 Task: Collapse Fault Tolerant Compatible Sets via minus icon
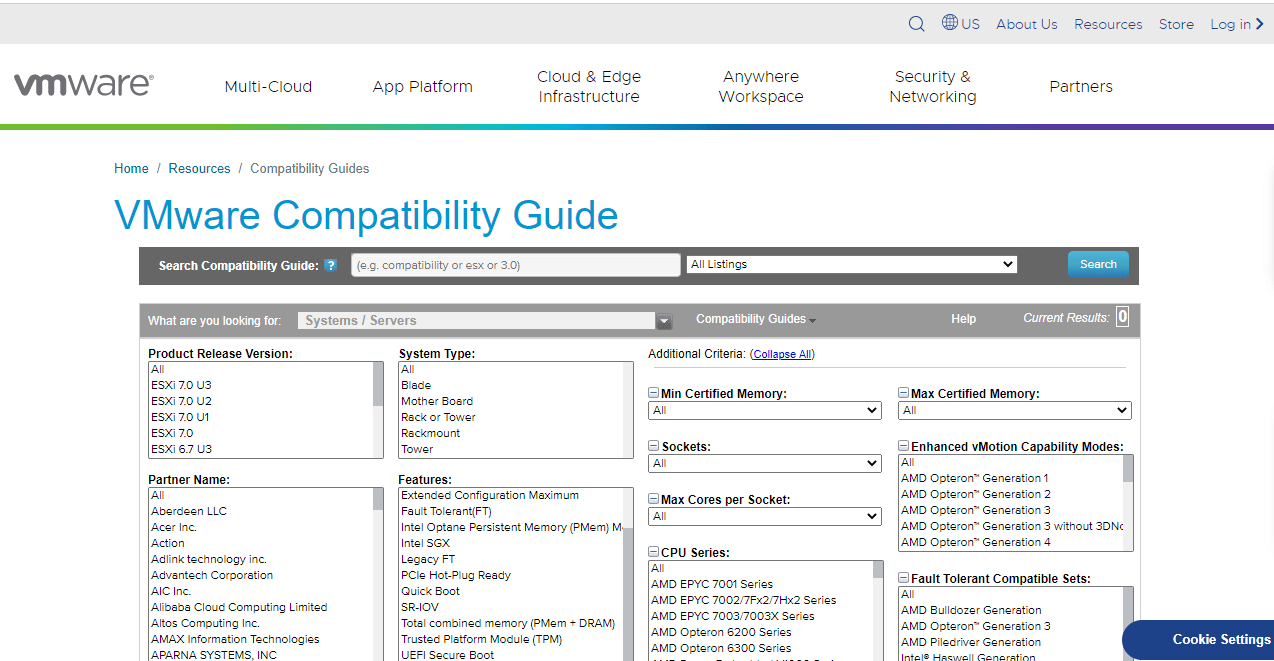point(902,578)
